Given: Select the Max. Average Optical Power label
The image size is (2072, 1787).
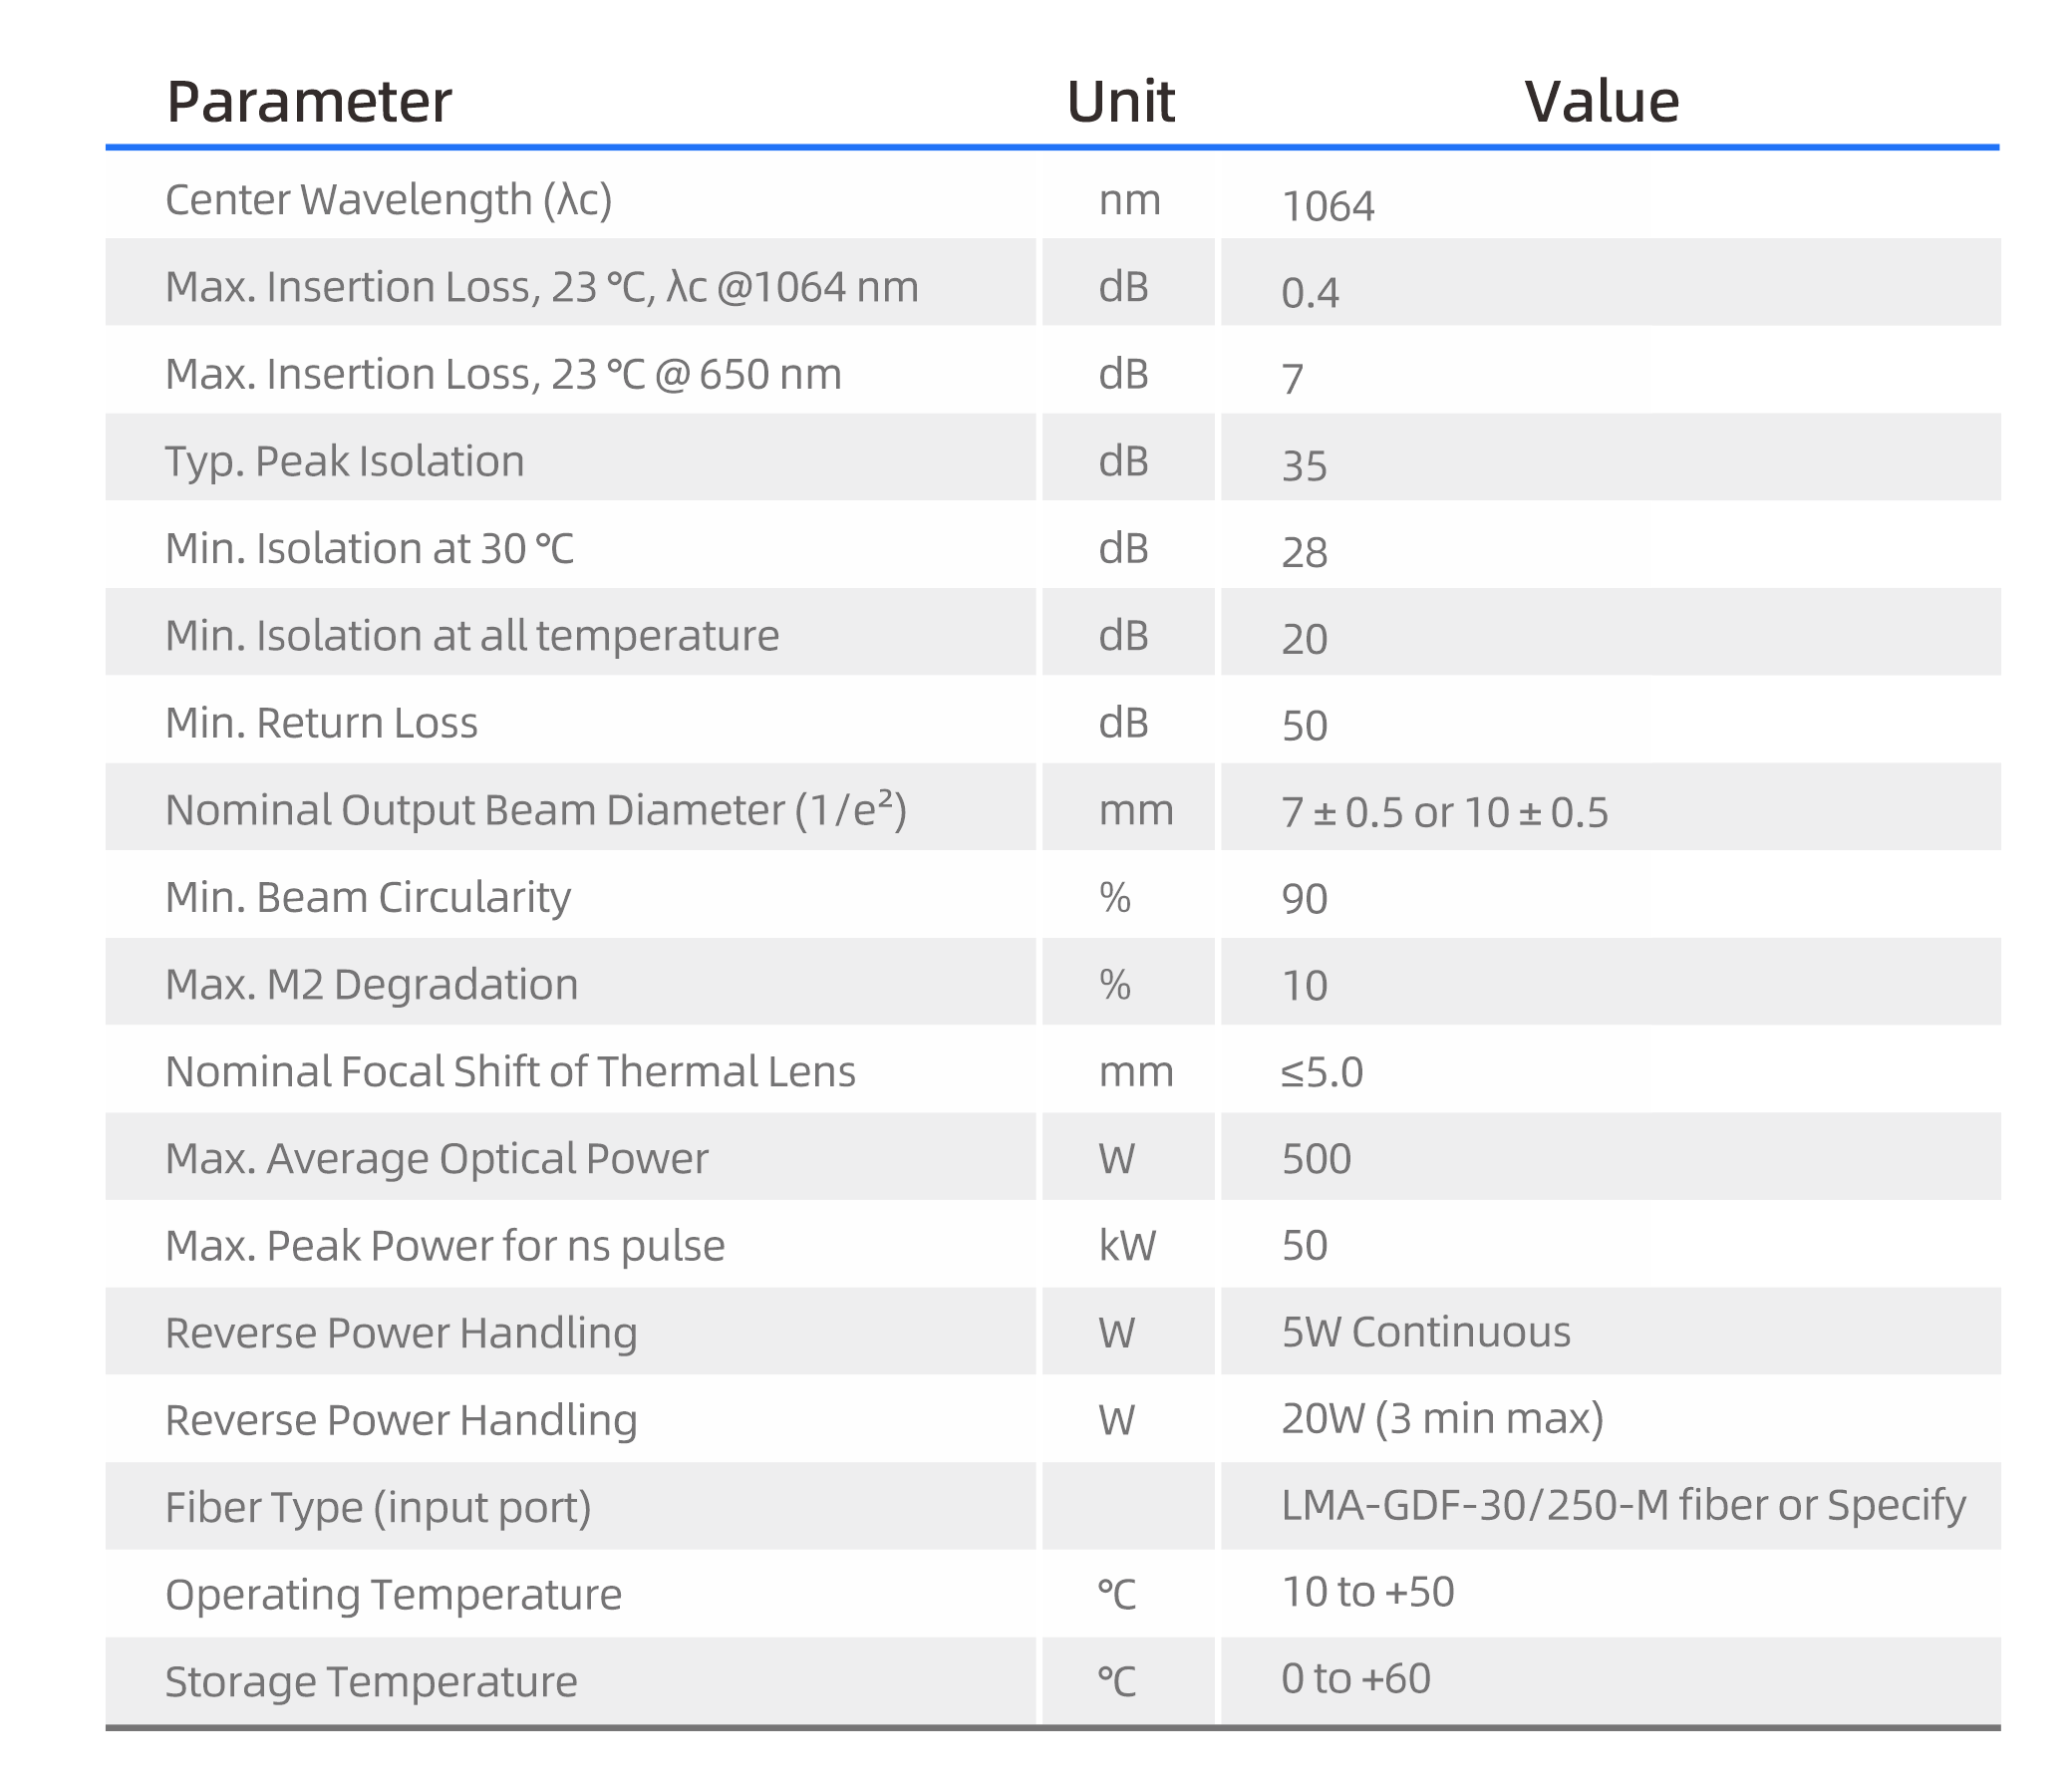Looking at the screenshot, I should pos(436,1159).
